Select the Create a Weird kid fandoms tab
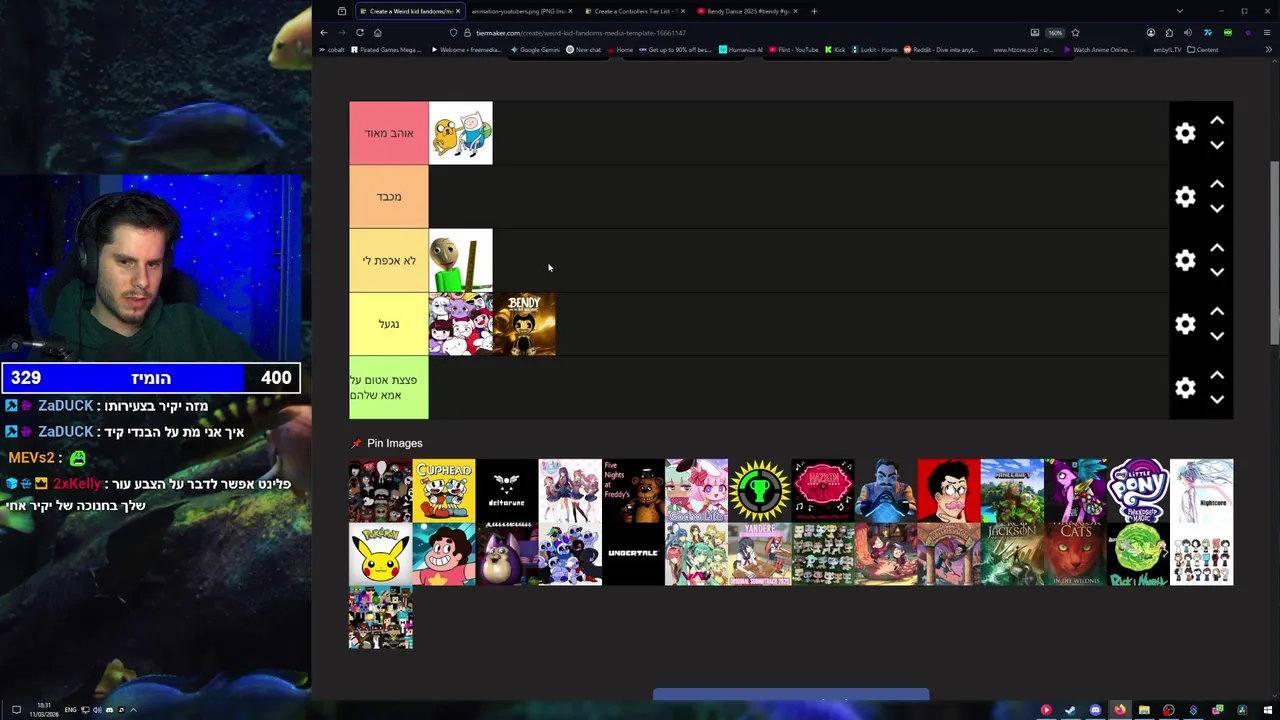The width and height of the screenshot is (1280, 720). (x=409, y=11)
